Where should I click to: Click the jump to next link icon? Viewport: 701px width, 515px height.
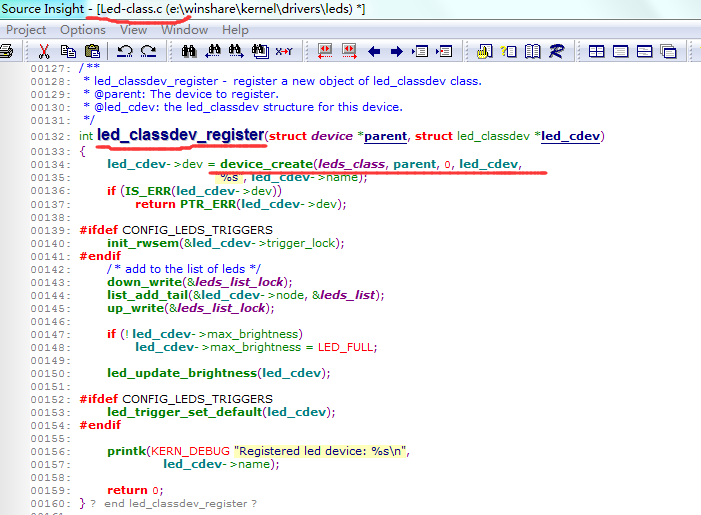tap(349, 51)
